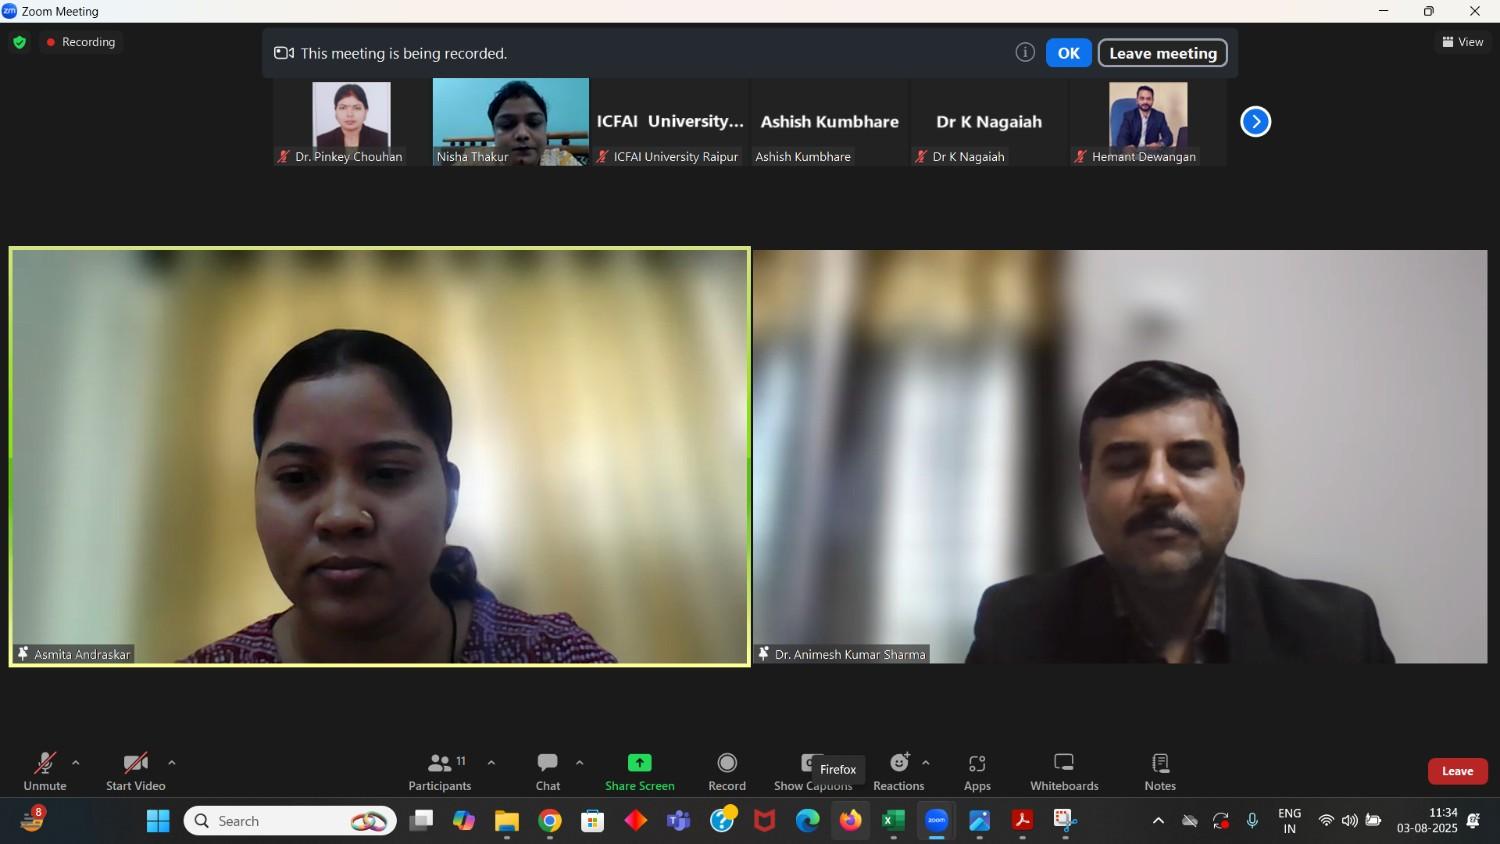Expand audio options arrow next to Unmute
1500x844 pixels.
[76, 763]
